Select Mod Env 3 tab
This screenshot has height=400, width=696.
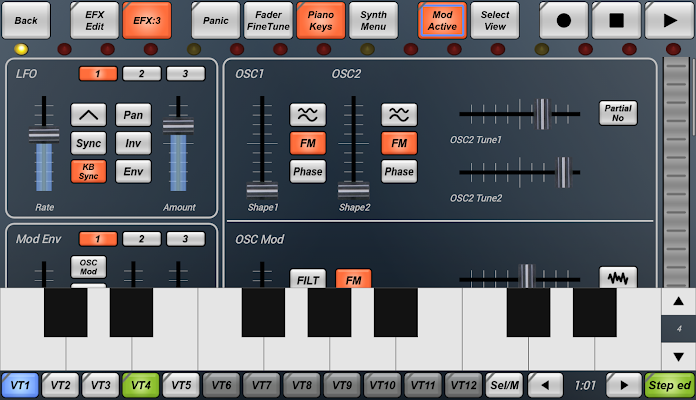point(186,239)
